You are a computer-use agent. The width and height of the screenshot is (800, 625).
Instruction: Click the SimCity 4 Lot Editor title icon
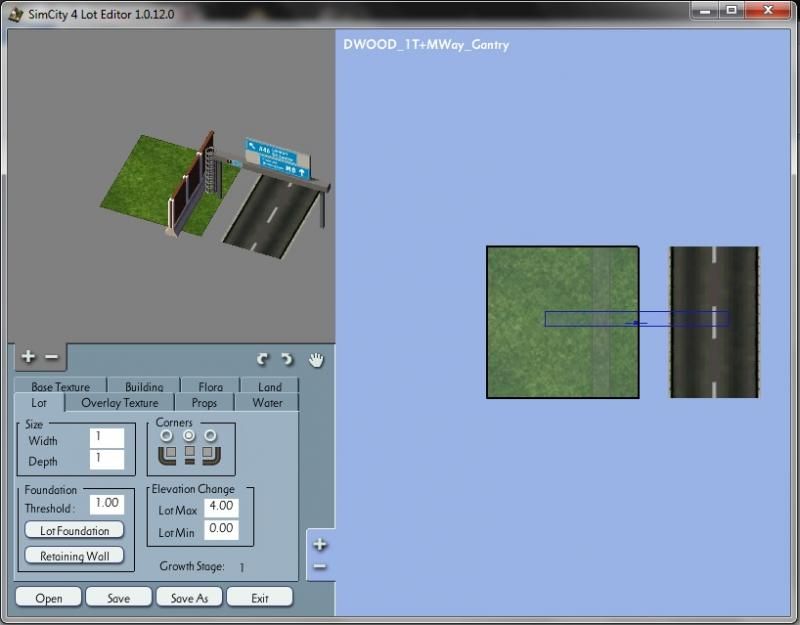pos(16,14)
